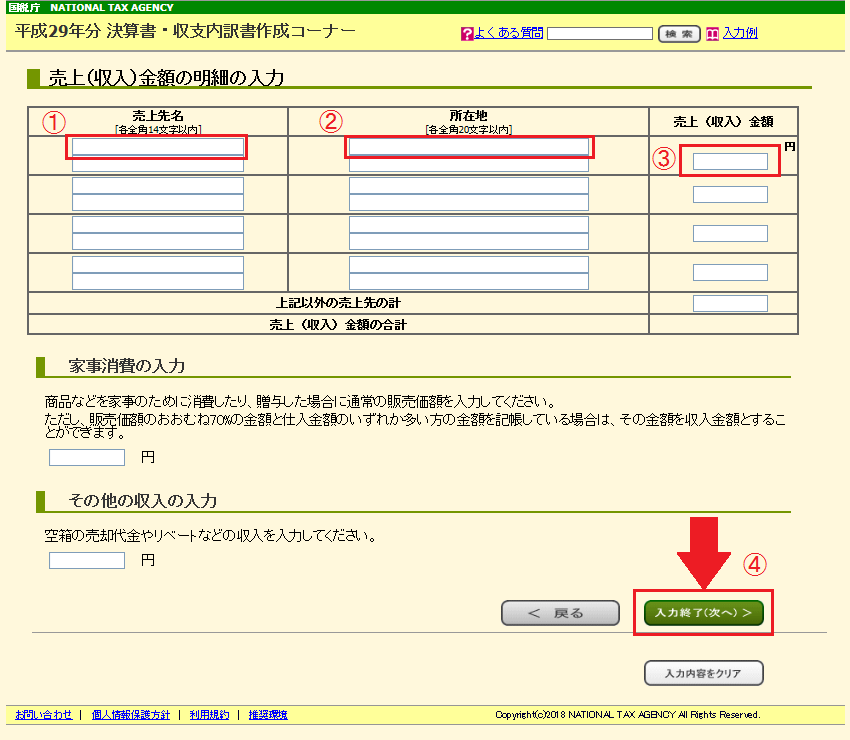Click the 上記以外の売上先の計 amount field
Screen dimensions: 850x740
730,304
